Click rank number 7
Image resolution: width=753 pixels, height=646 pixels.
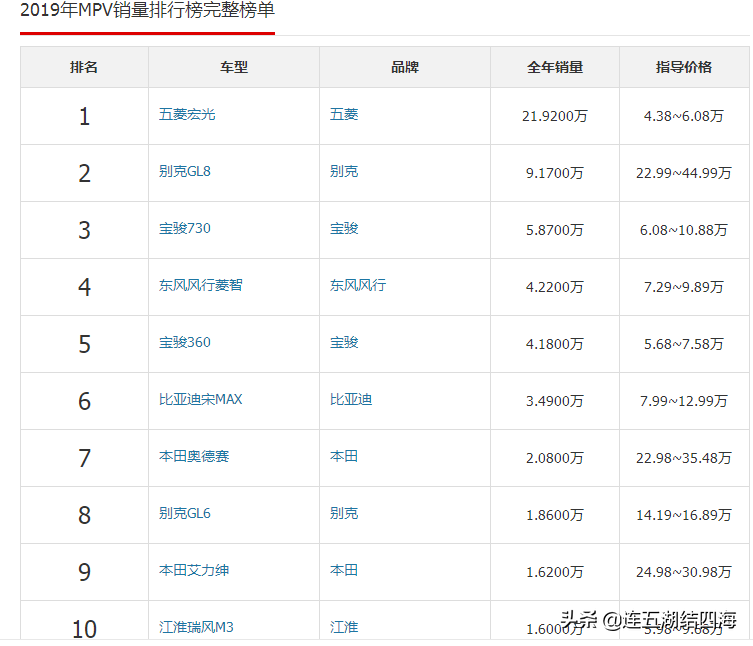[85, 459]
